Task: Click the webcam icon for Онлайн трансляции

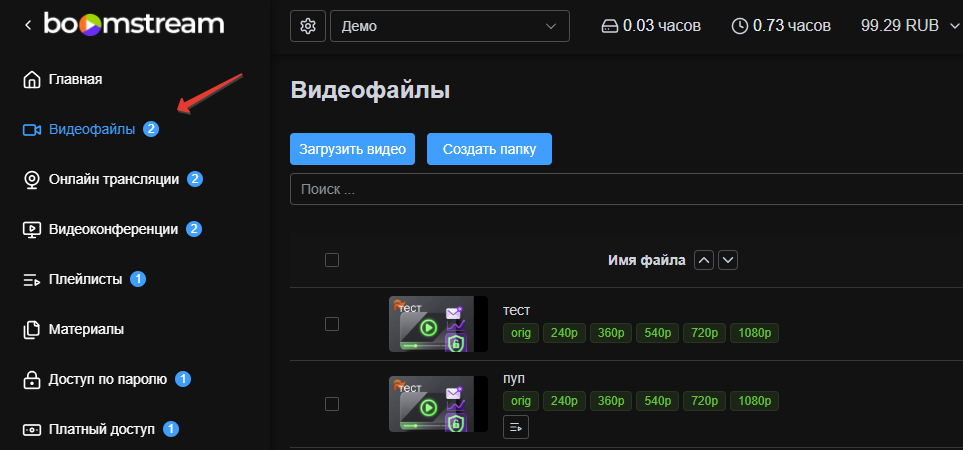Action: click(31, 180)
